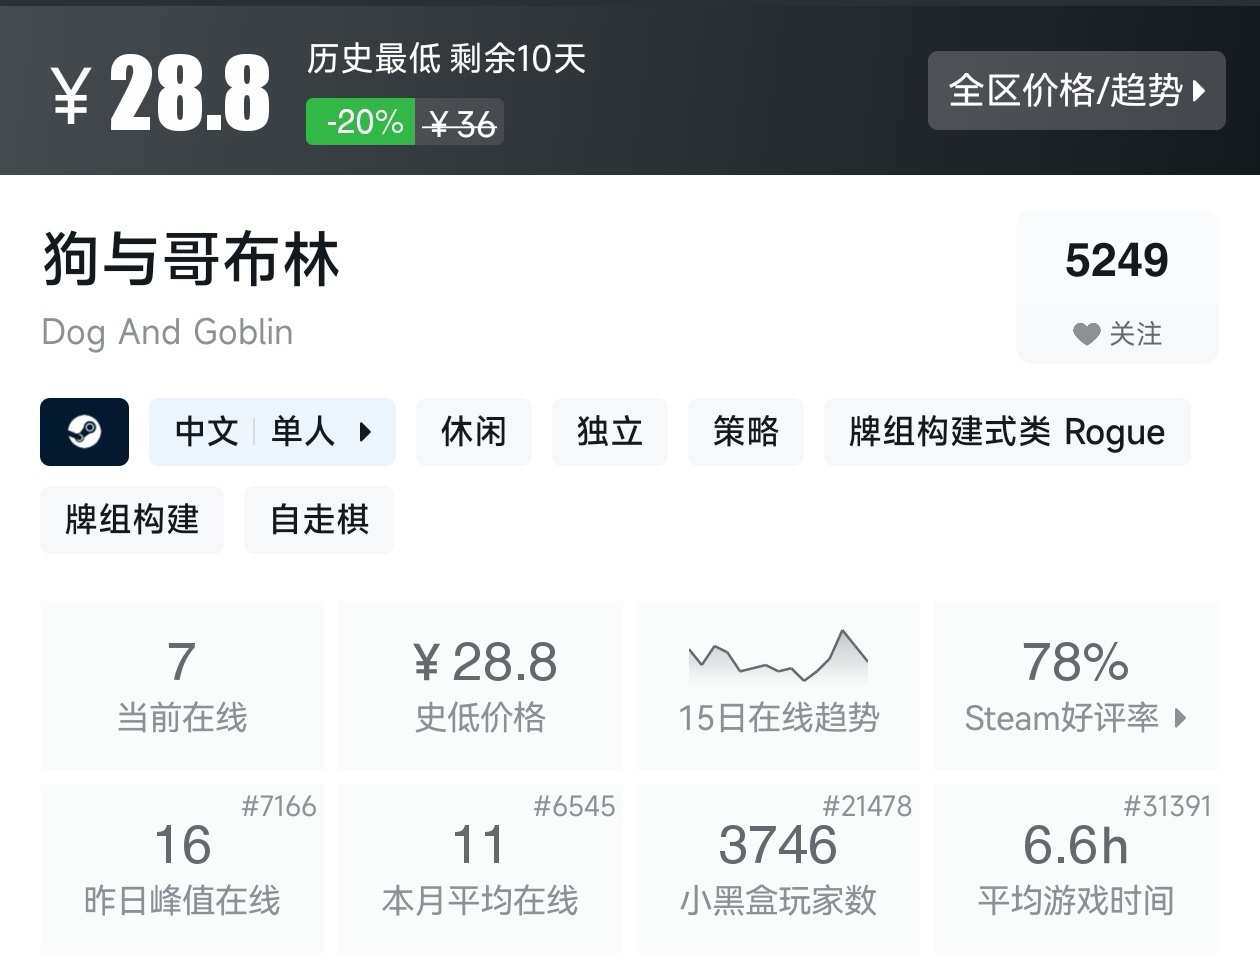Select the 休闲 tag

(474, 432)
